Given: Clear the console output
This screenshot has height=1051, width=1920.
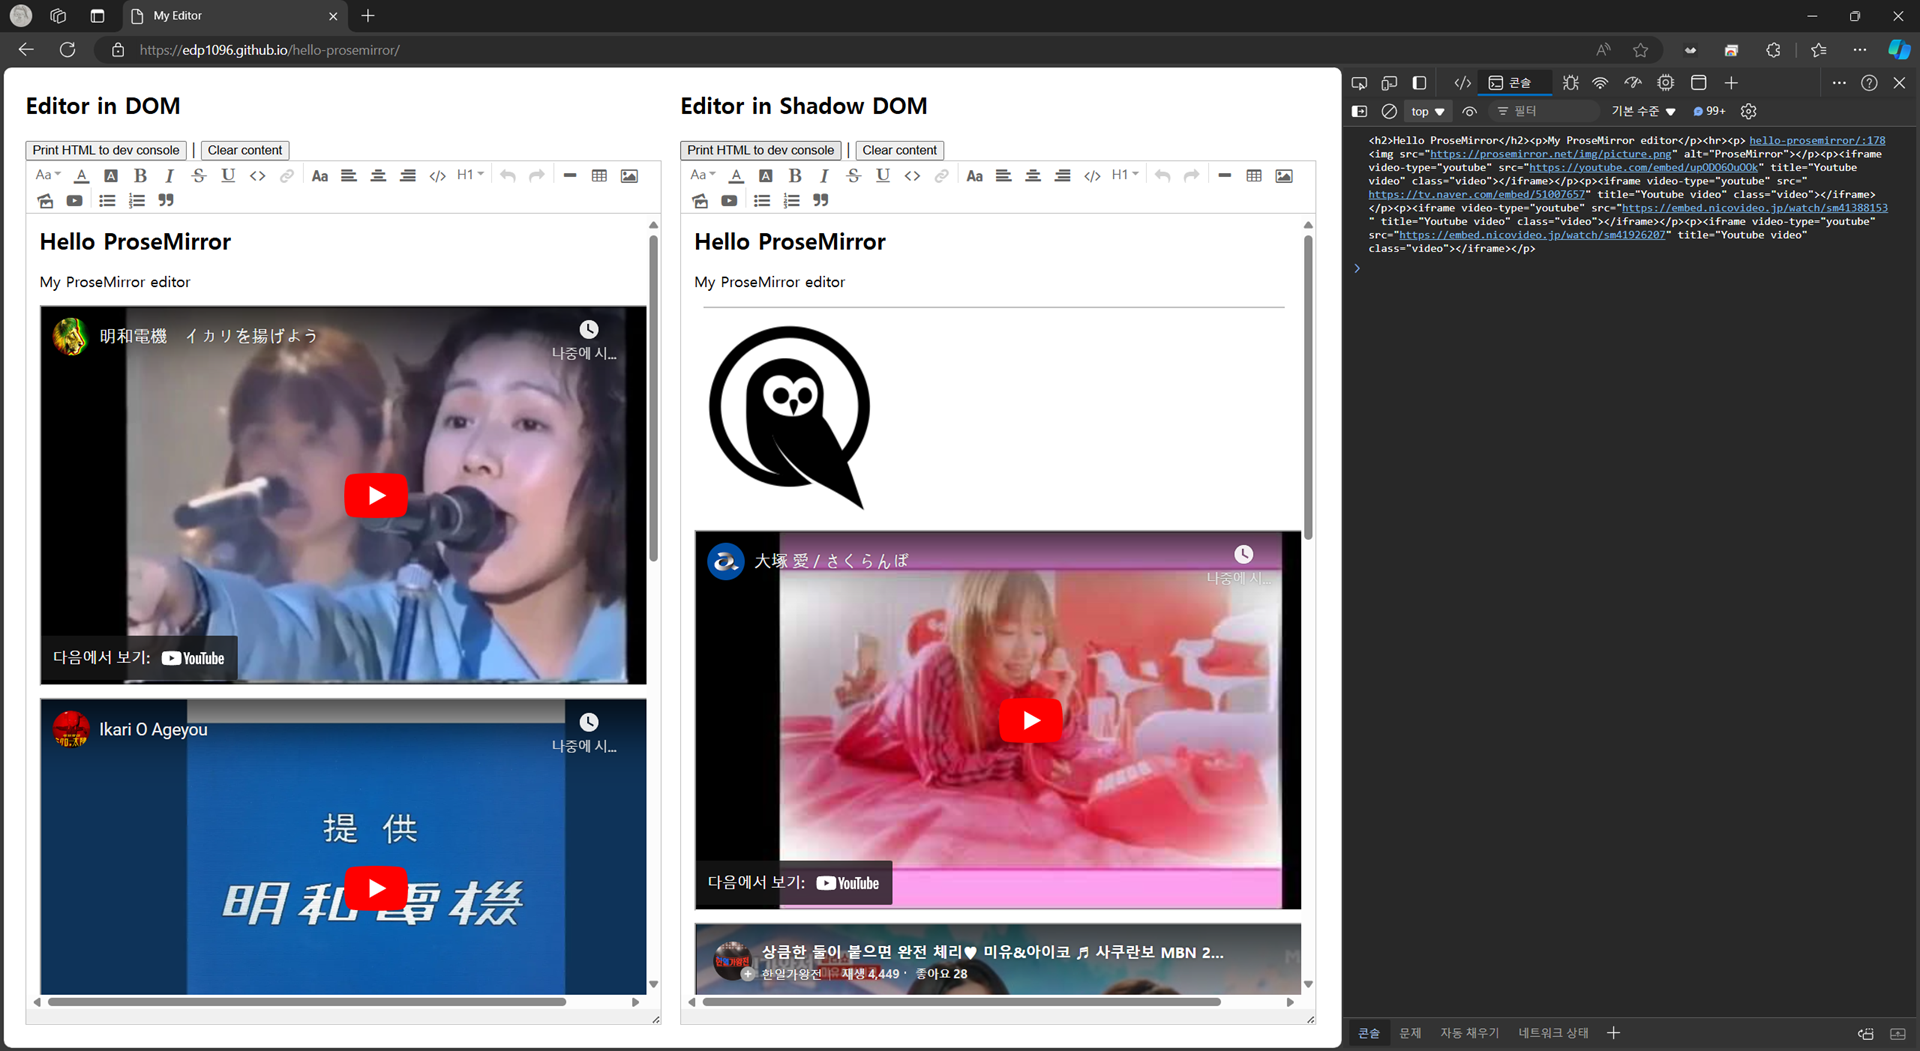Looking at the screenshot, I should (1389, 112).
